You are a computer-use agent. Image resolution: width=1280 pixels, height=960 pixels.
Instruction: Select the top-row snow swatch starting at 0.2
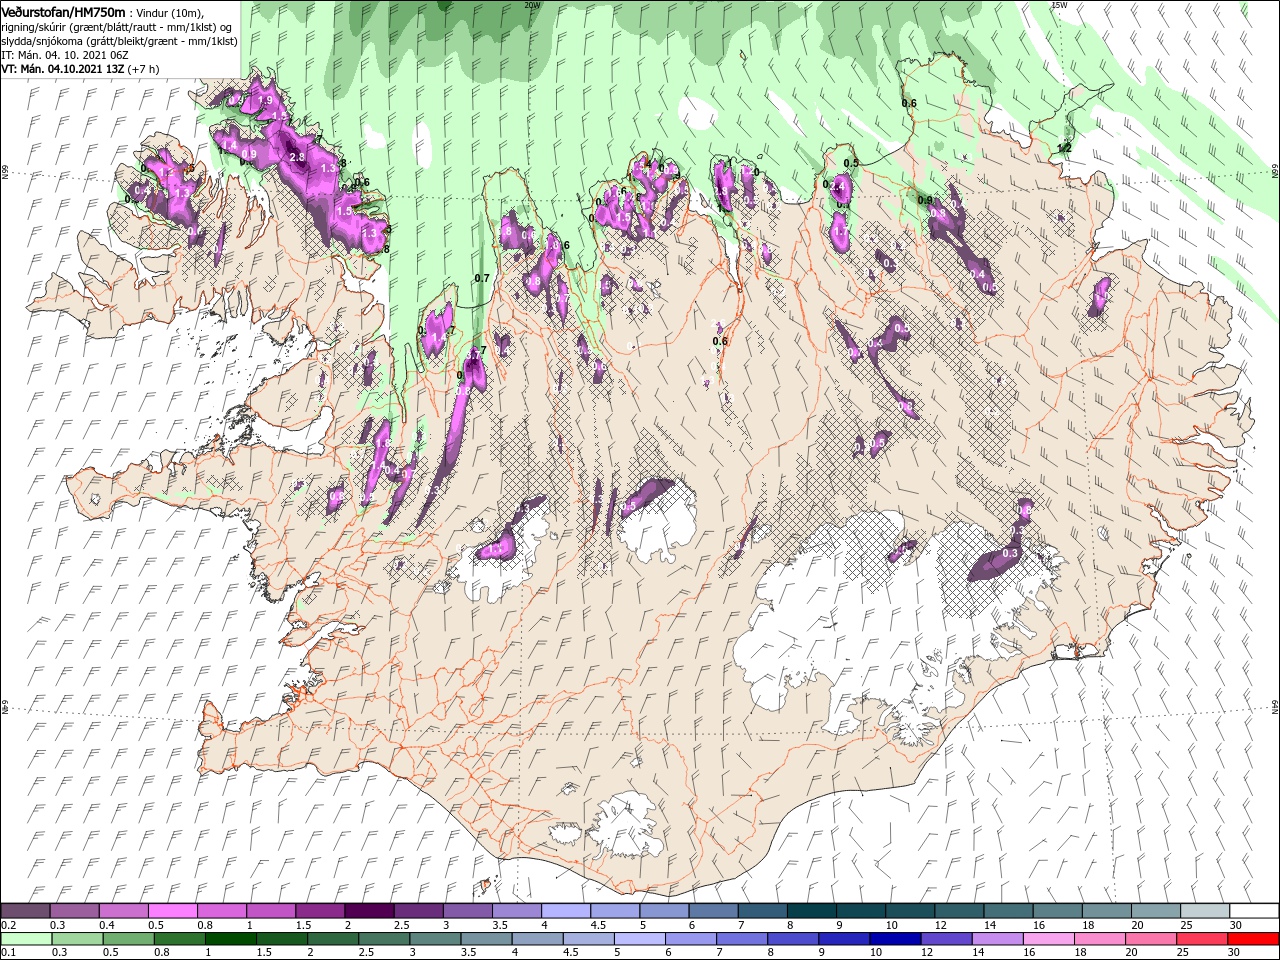pos(25,911)
